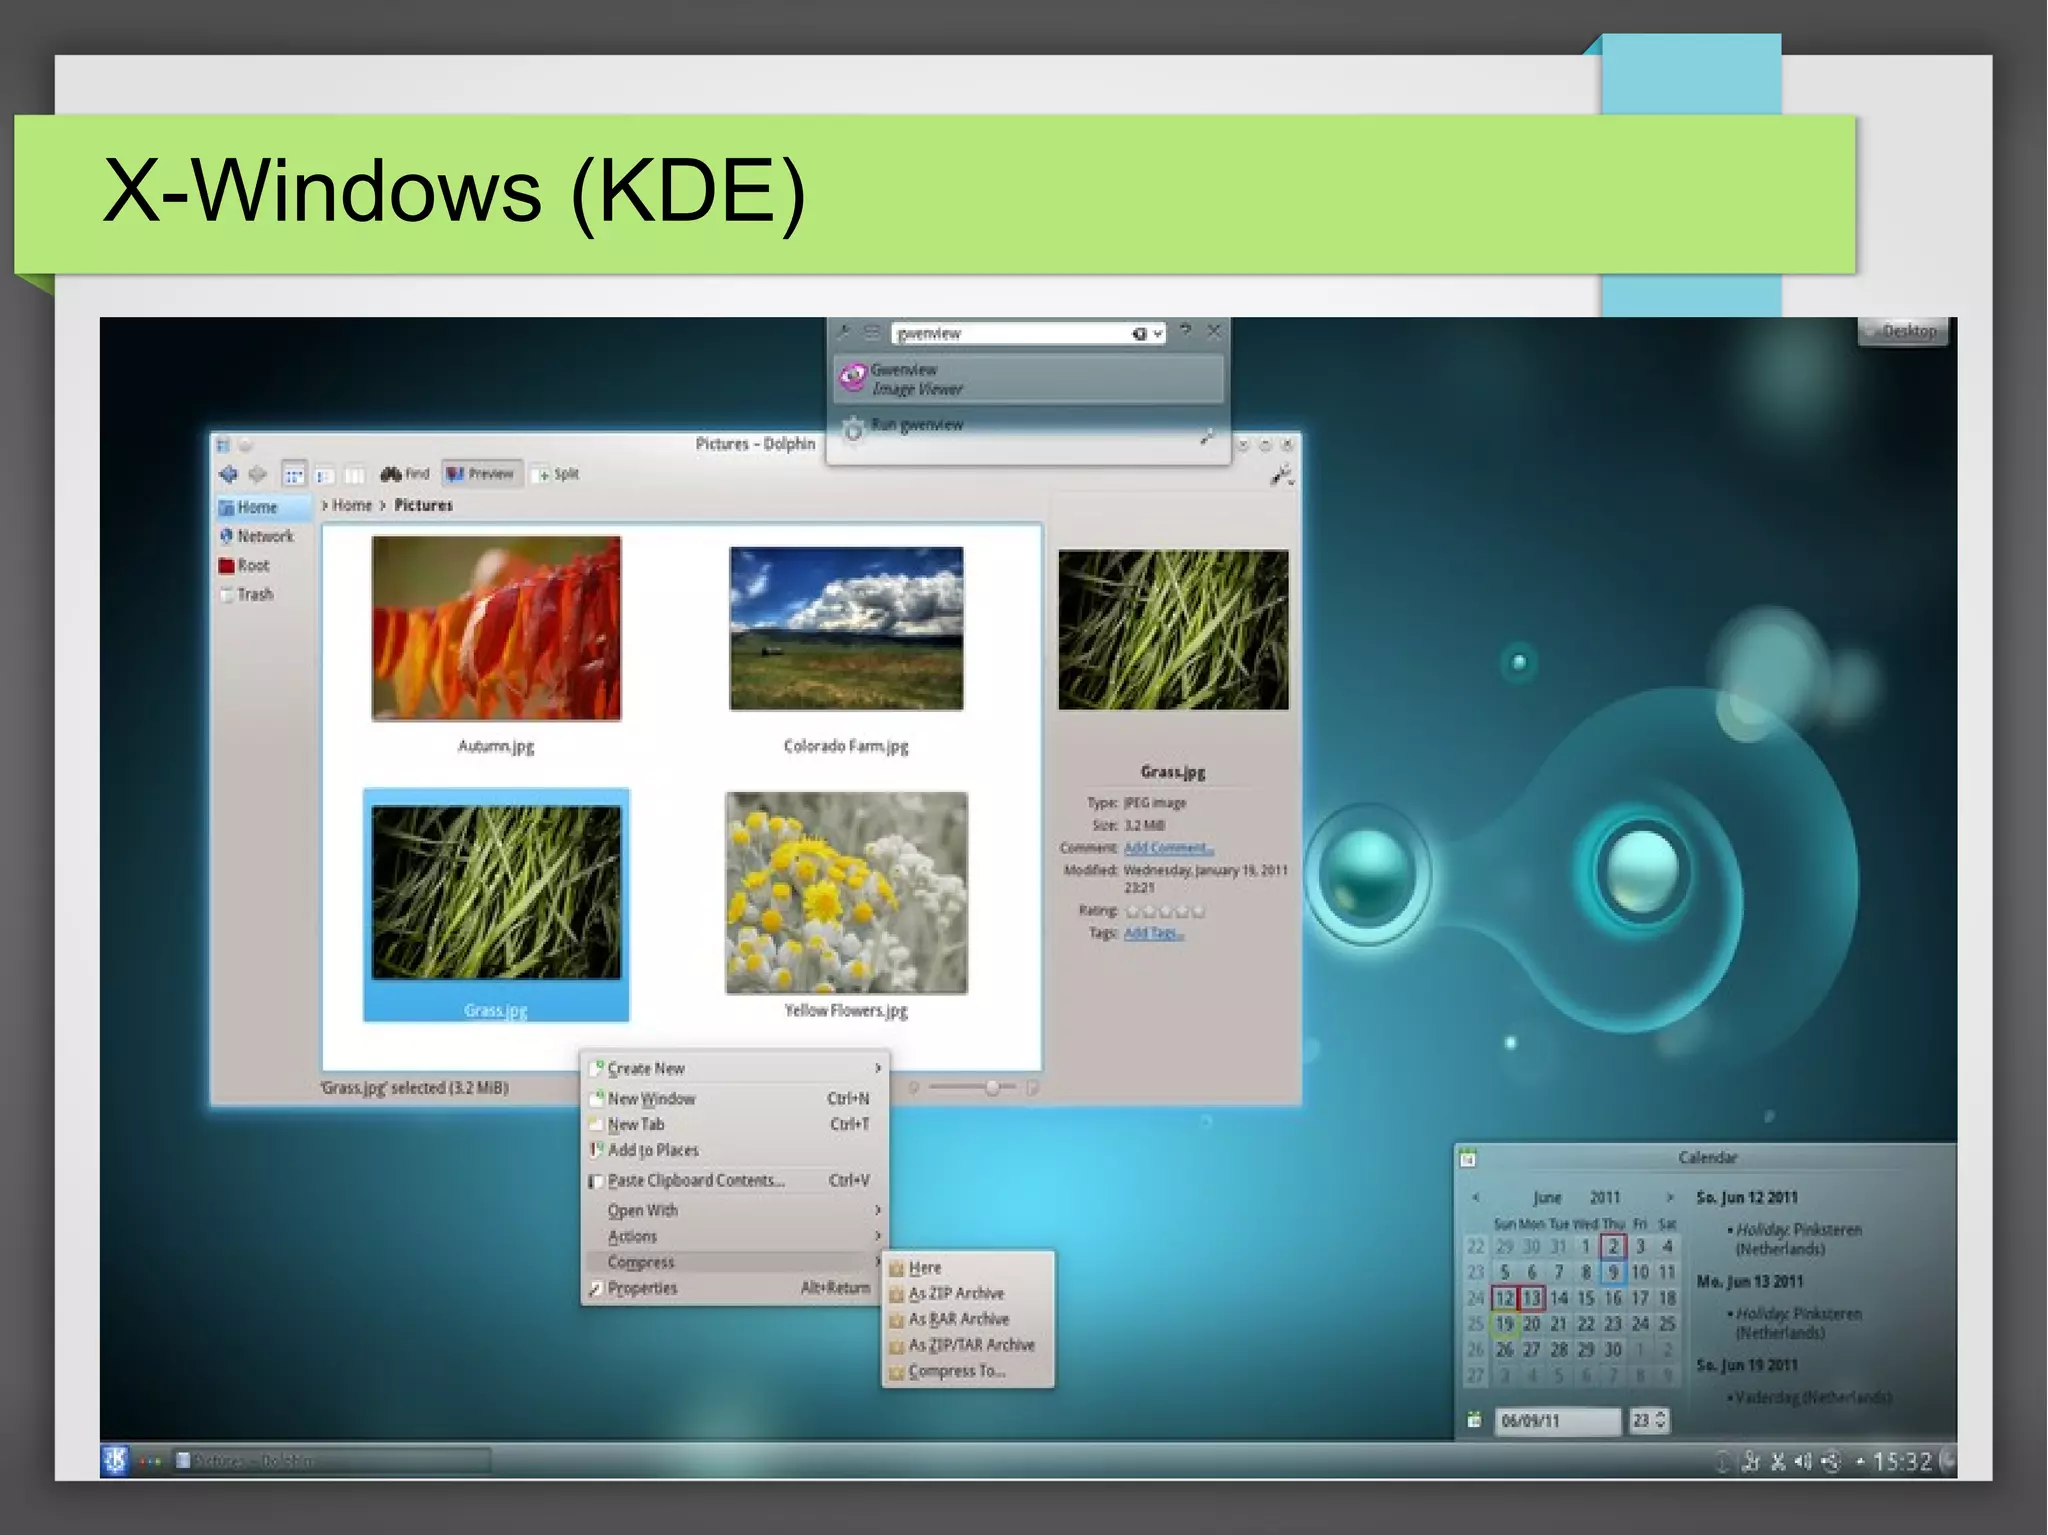Compress As ZIP Archive

tap(967, 1293)
